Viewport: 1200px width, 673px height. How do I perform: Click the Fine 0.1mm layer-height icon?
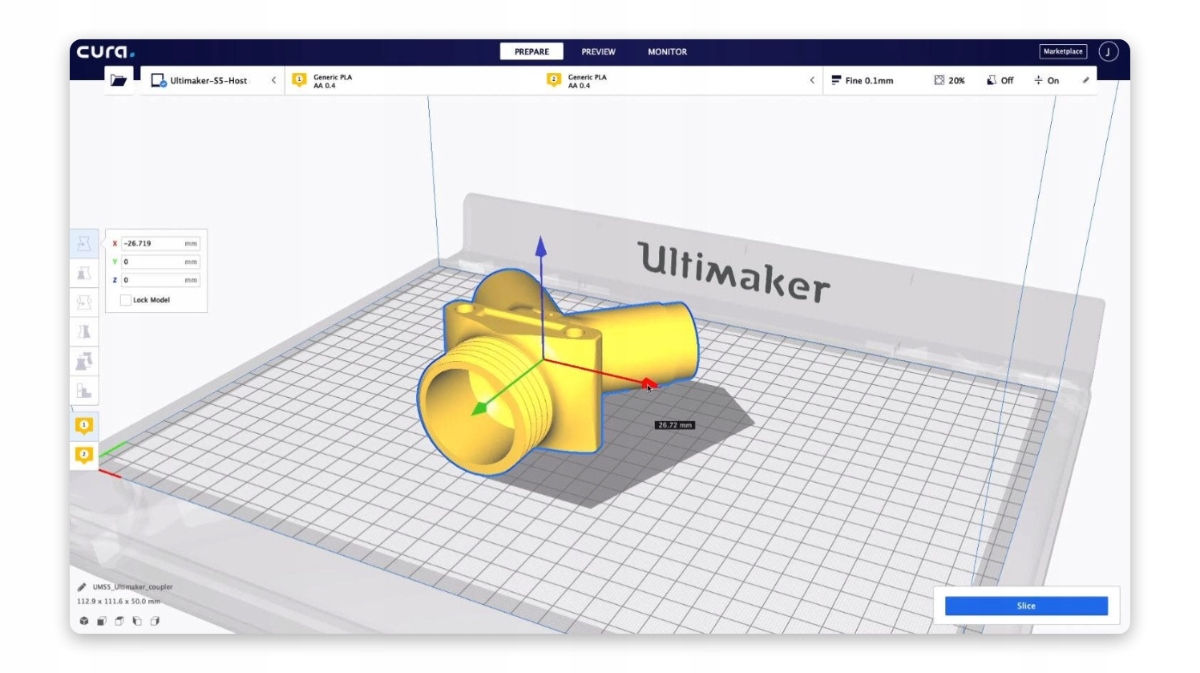pyautogui.click(x=836, y=80)
